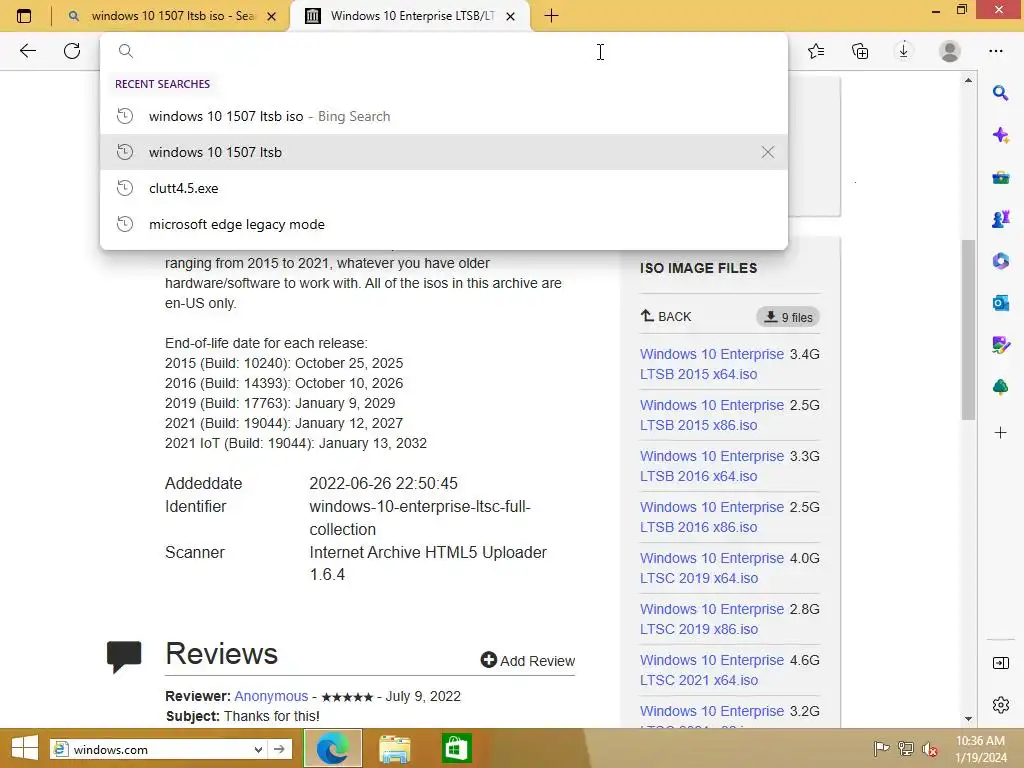Open File Explorer from the taskbar
Viewport: 1024px width, 768px height.
click(394, 748)
